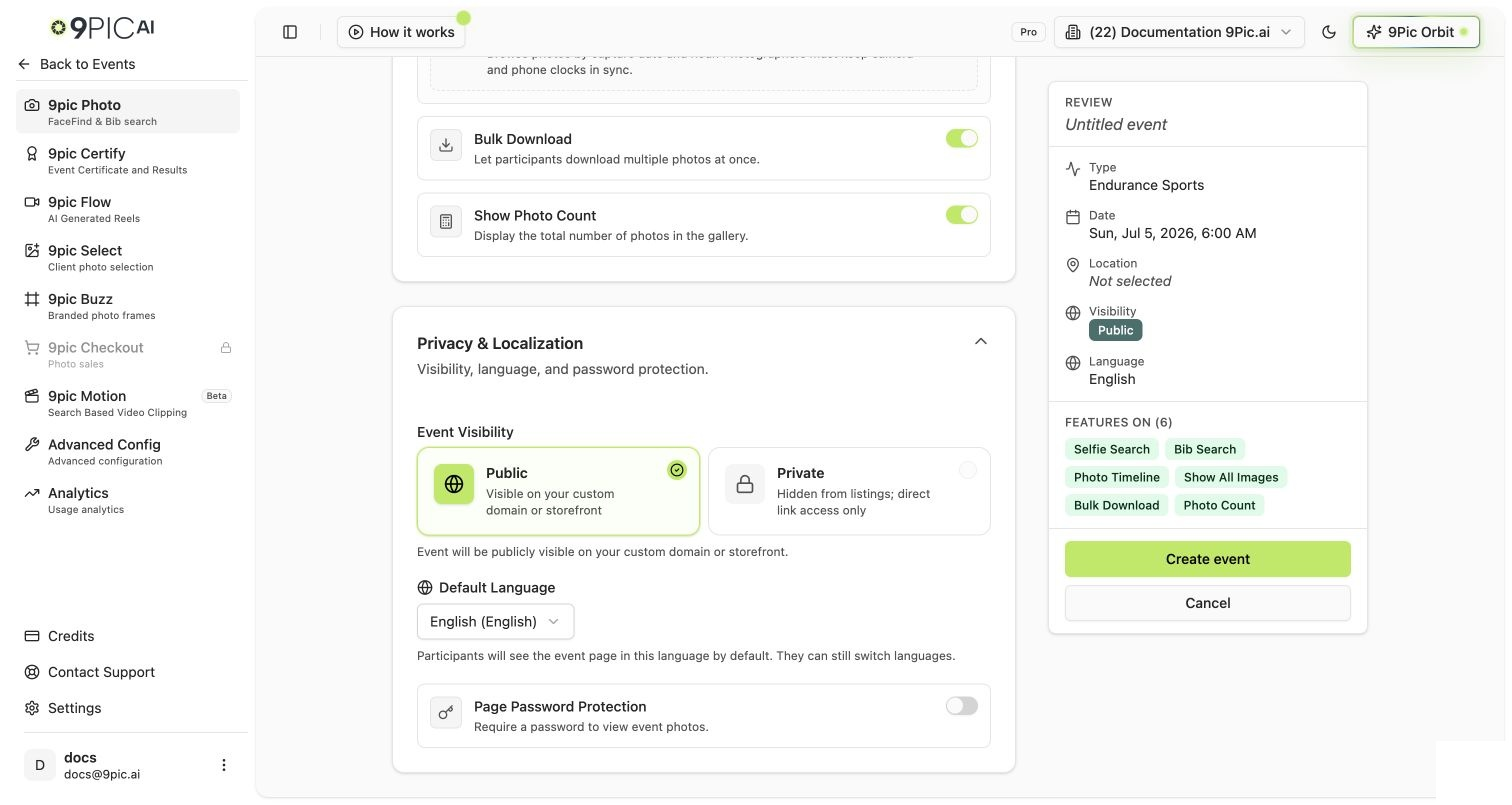1512x805 pixels.
Task: Click the docs@9pic.ai account email
Action: pos(102,774)
